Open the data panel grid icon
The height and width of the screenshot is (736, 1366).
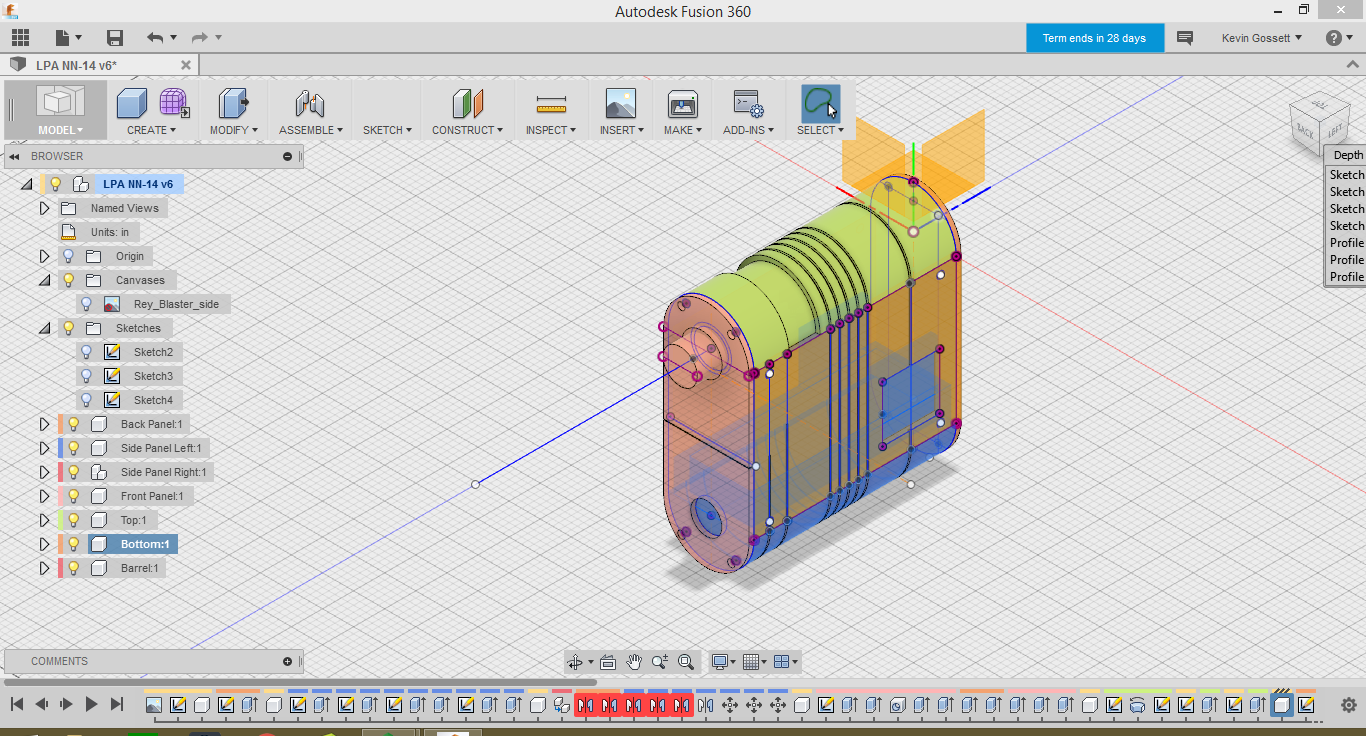(20, 38)
